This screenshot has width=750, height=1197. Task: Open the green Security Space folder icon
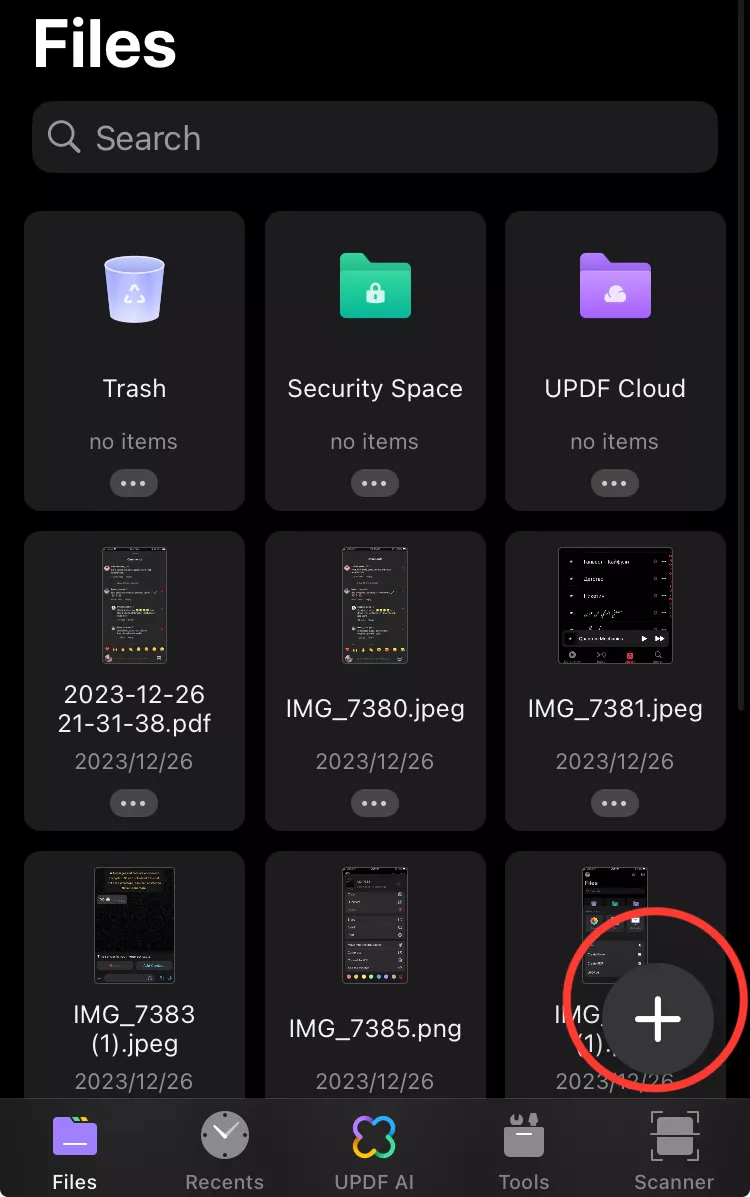[x=375, y=286]
